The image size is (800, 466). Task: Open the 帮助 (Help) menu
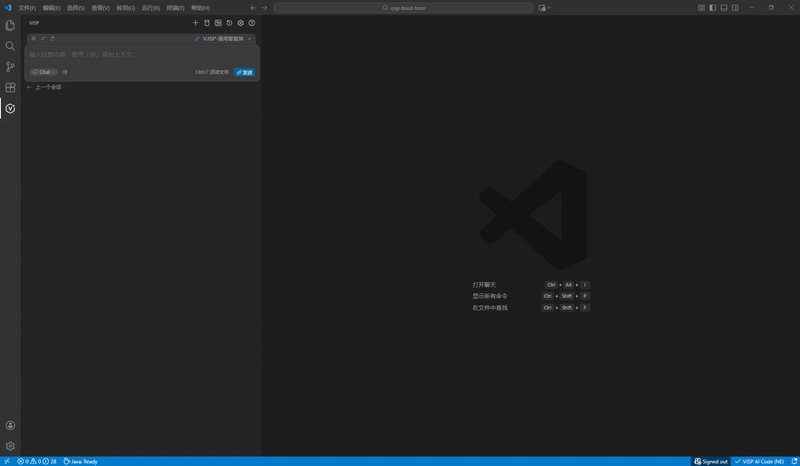[x=200, y=8]
